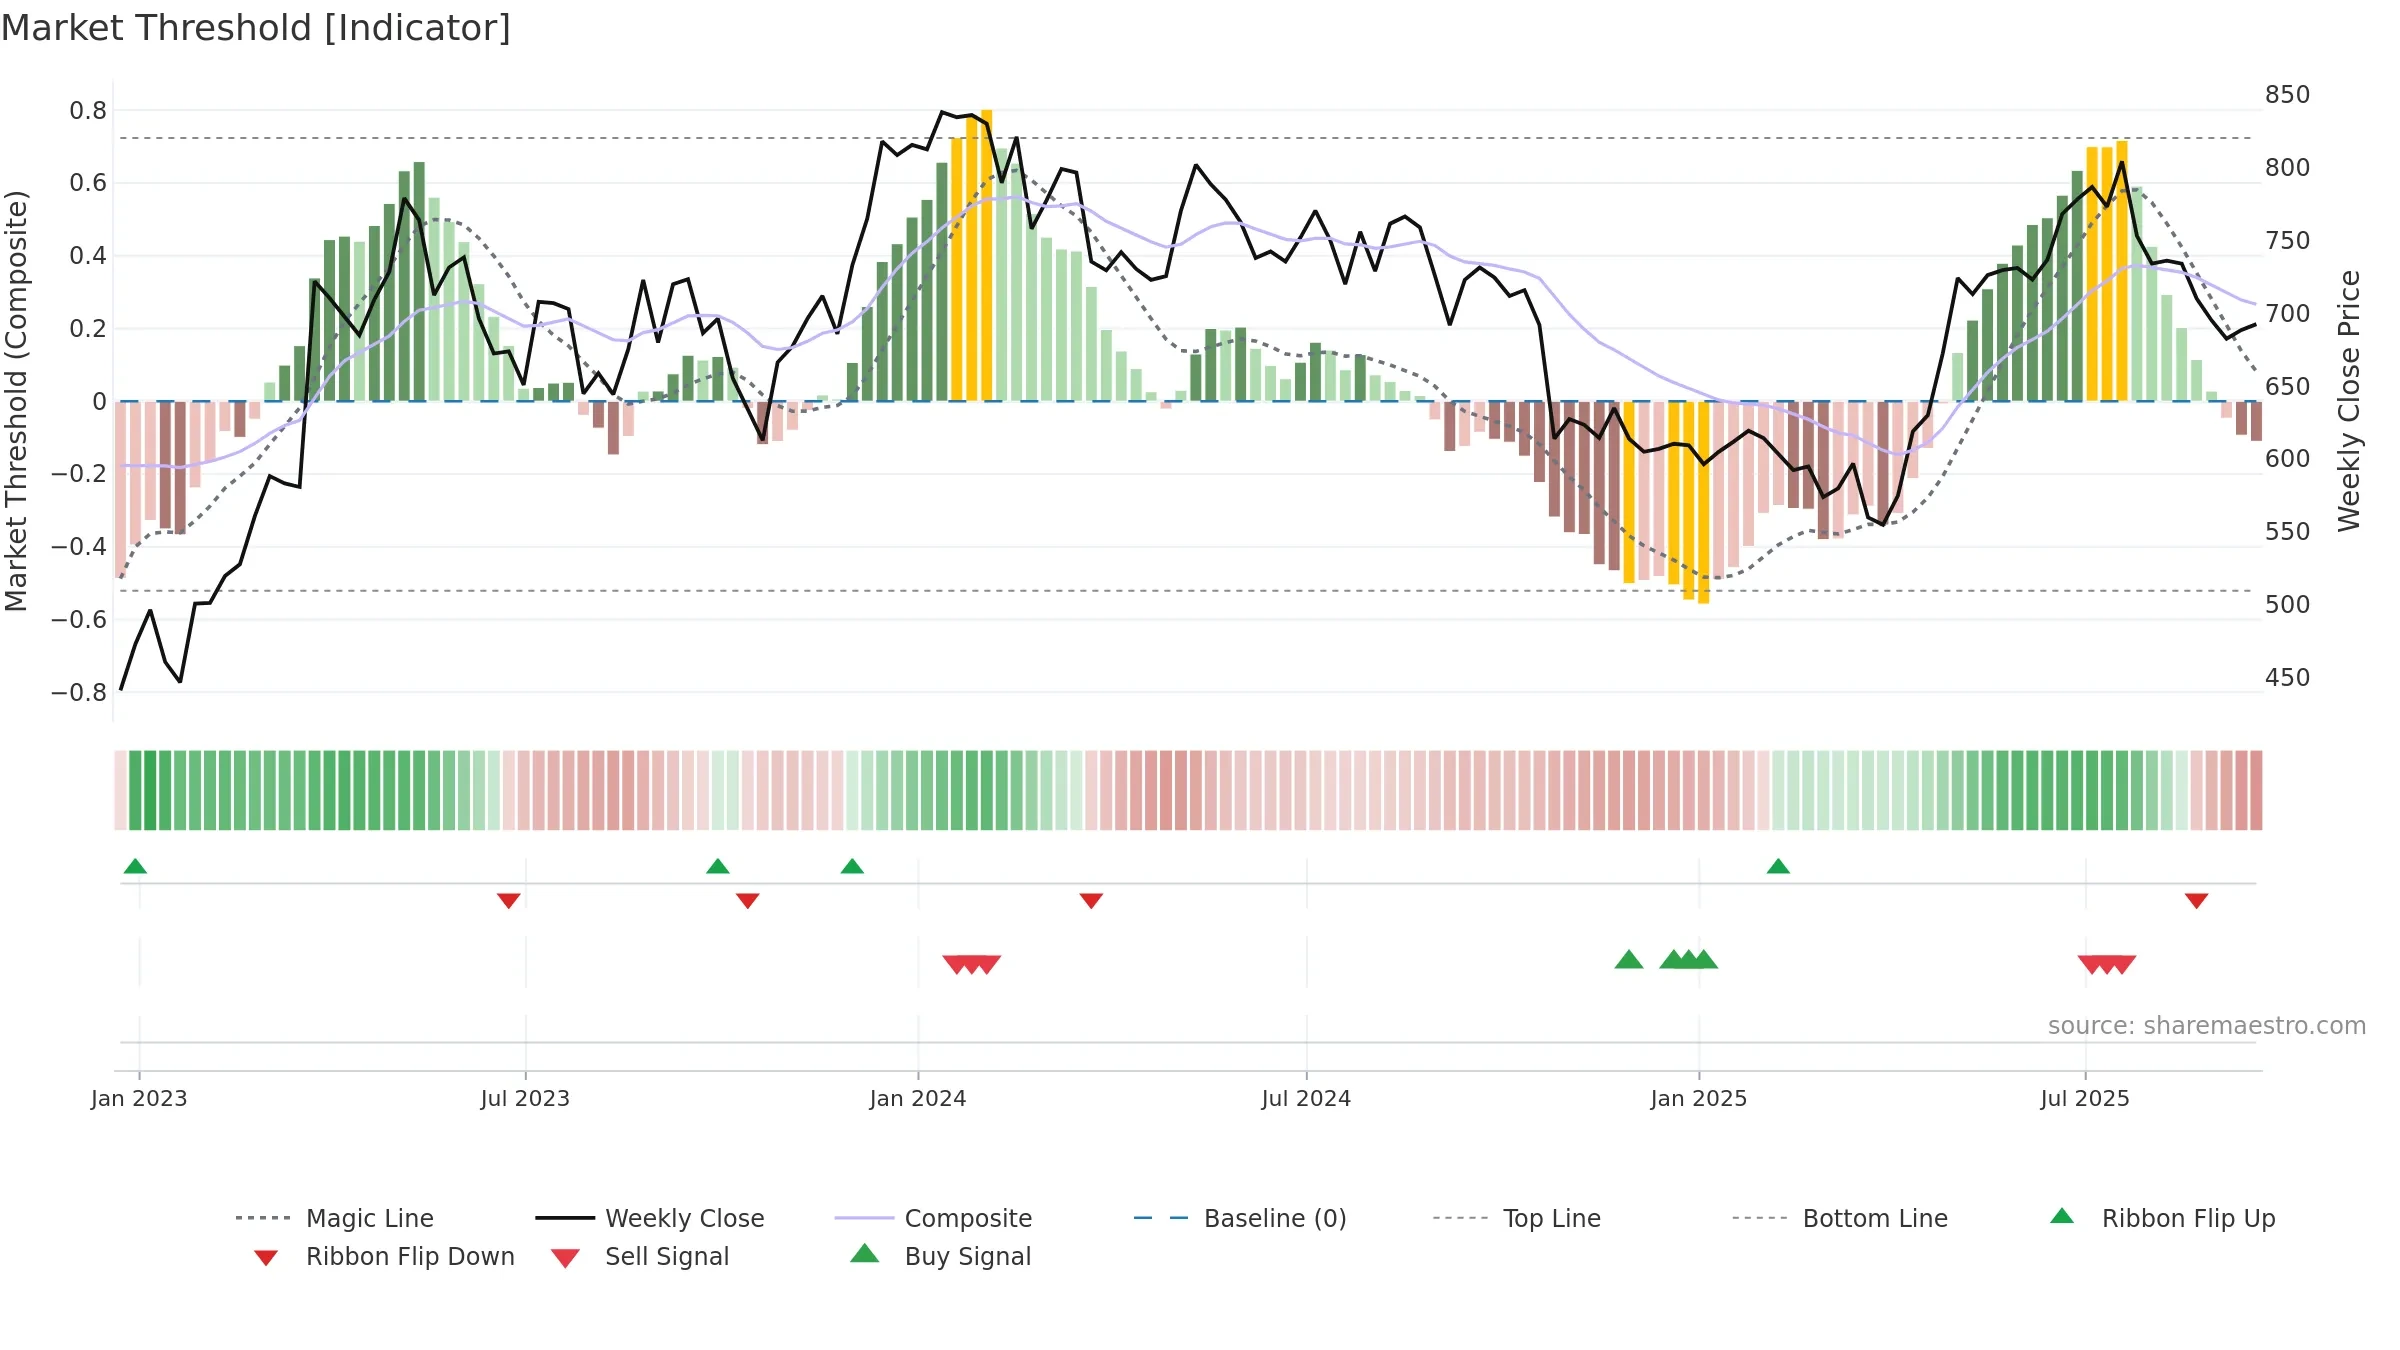Click the Jul 2025 x-axis label
2400x1350 pixels.
(x=2085, y=1098)
